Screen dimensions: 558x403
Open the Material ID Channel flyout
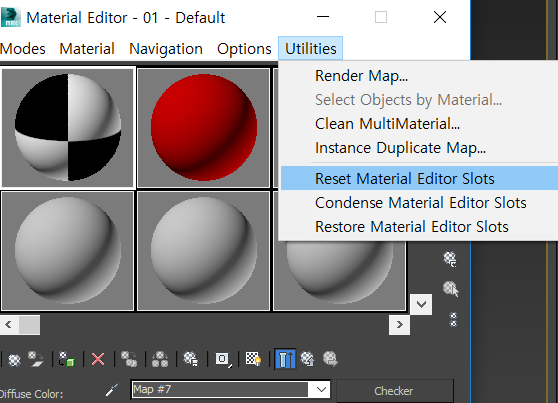click(x=223, y=359)
